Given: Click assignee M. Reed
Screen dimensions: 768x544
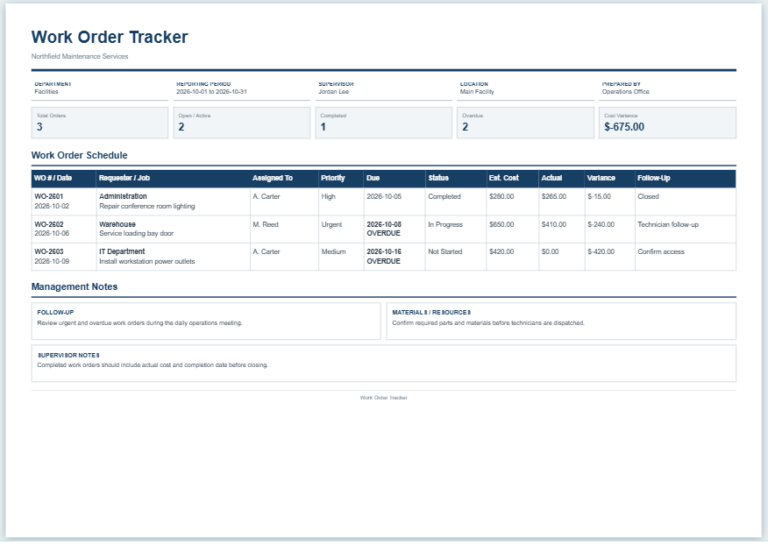Looking at the screenshot, I should coord(265,224).
